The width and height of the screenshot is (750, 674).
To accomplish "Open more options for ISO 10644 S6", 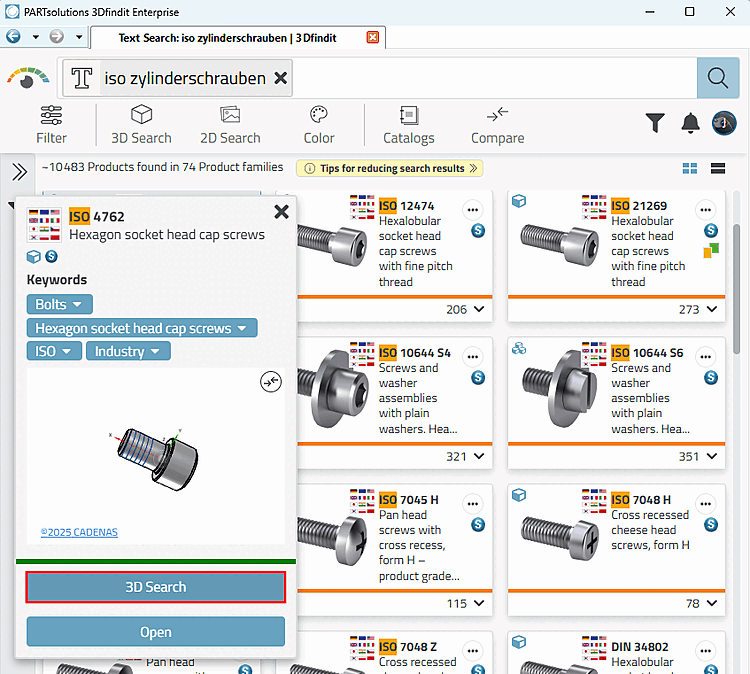I will tap(705, 356).
